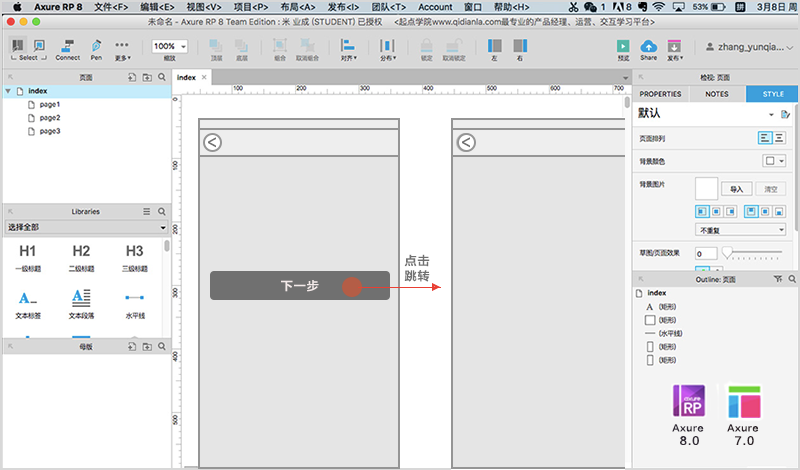Open the canvas tab list dropdown
The image size is (800, 470).
626,78
